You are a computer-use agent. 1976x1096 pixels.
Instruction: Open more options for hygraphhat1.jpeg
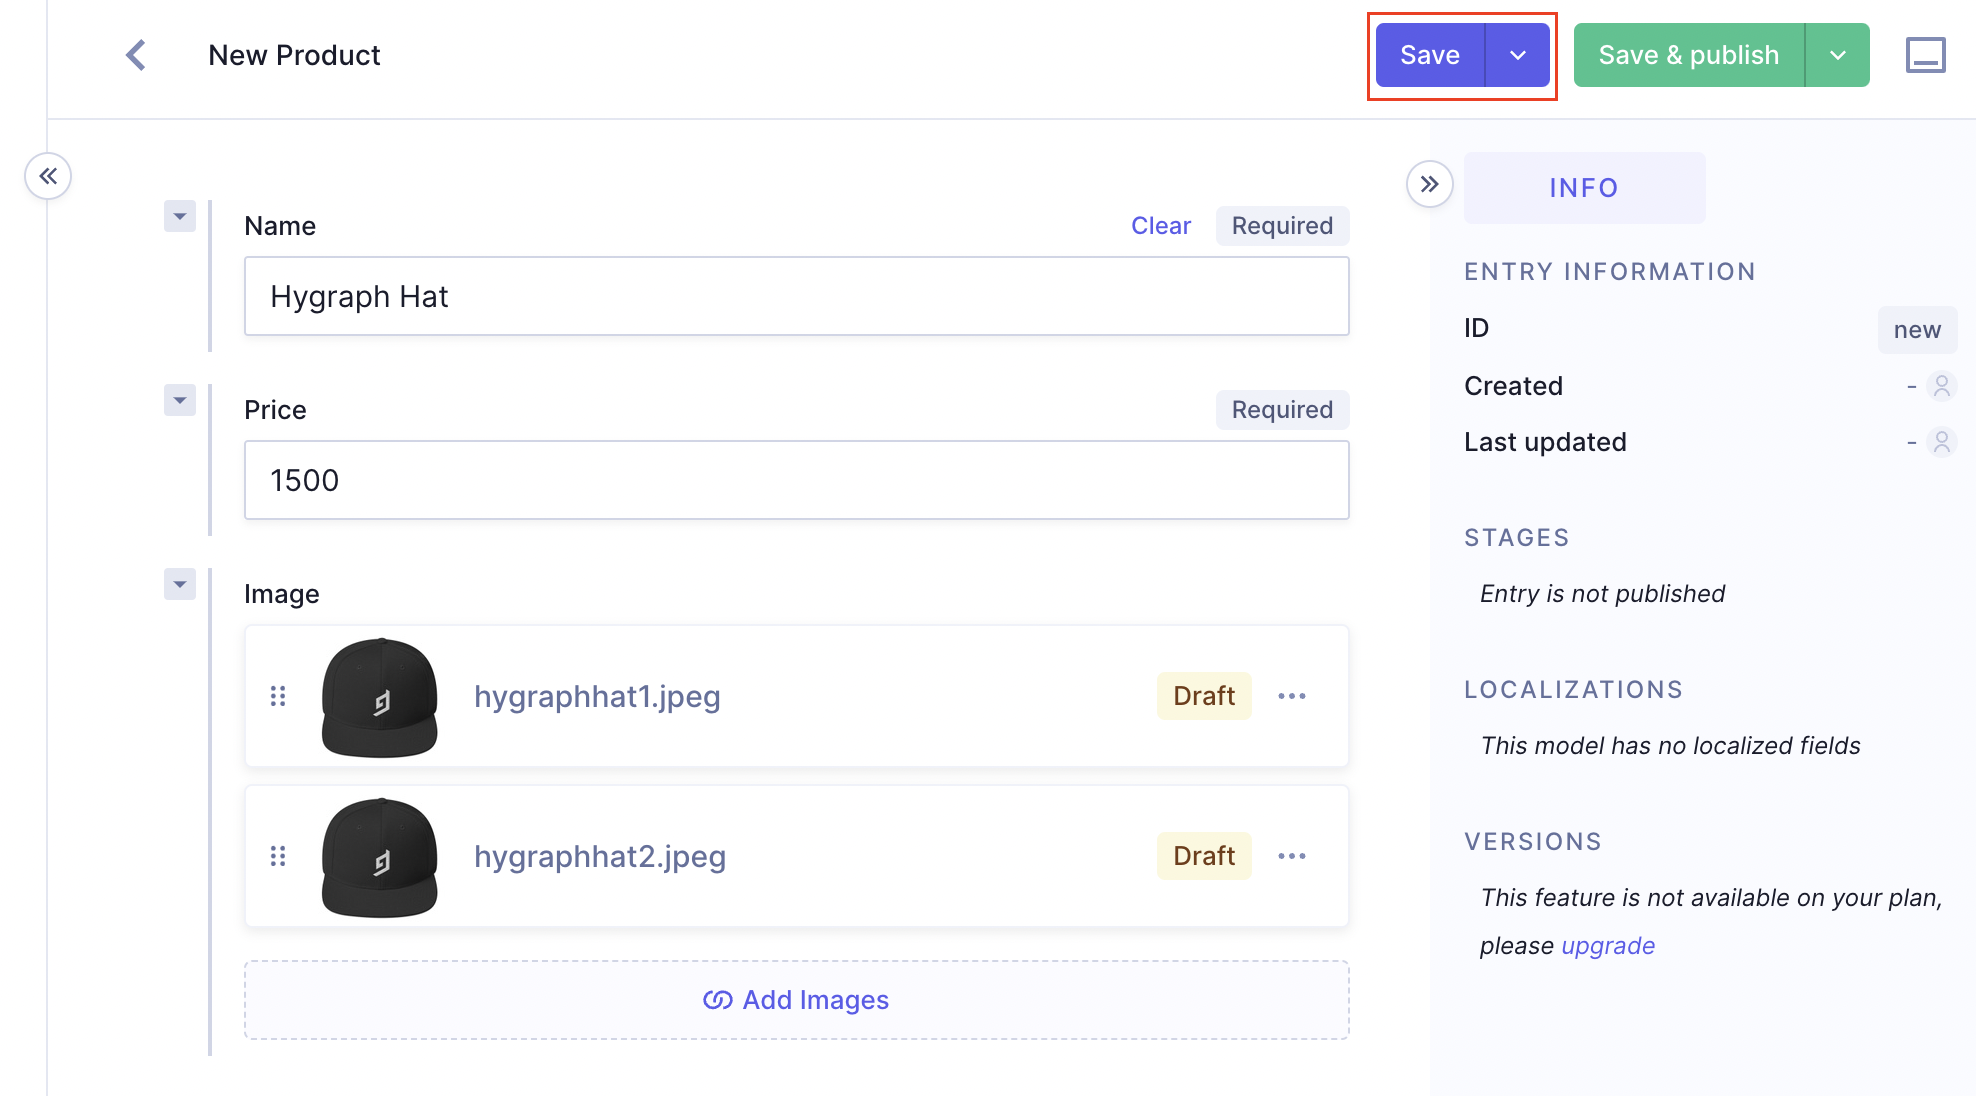(x=1292, y=696)
